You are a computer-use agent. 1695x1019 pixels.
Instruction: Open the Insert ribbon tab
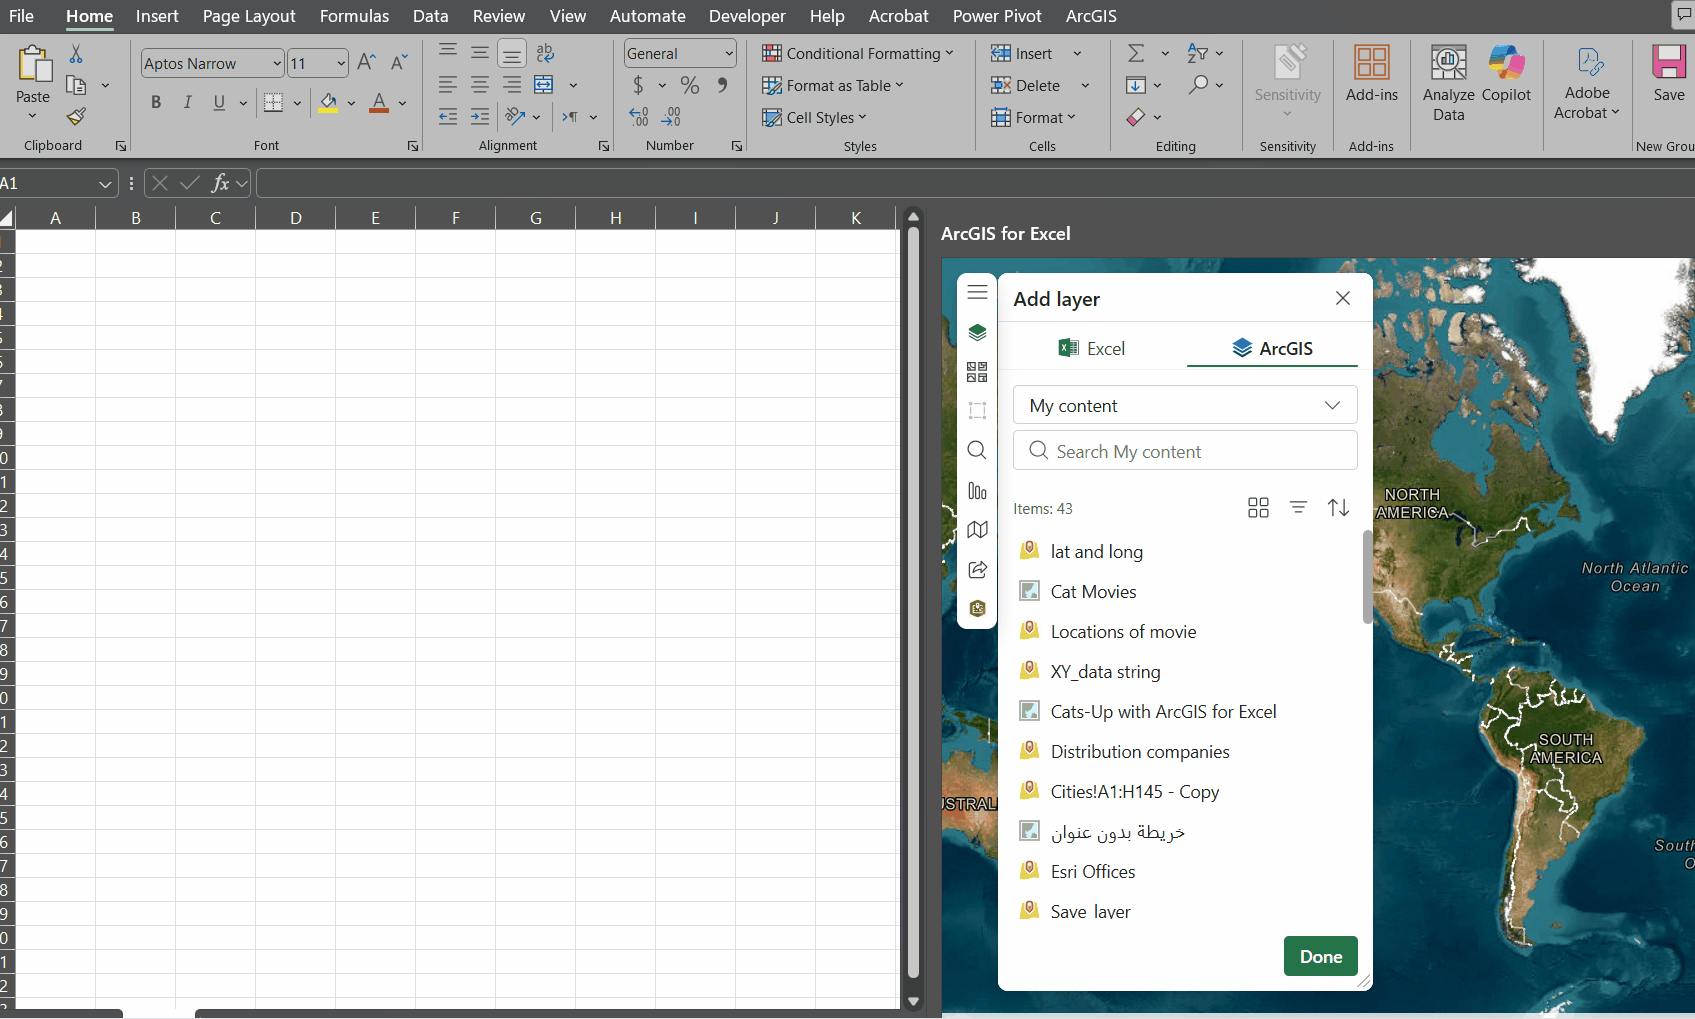[157, 16]
